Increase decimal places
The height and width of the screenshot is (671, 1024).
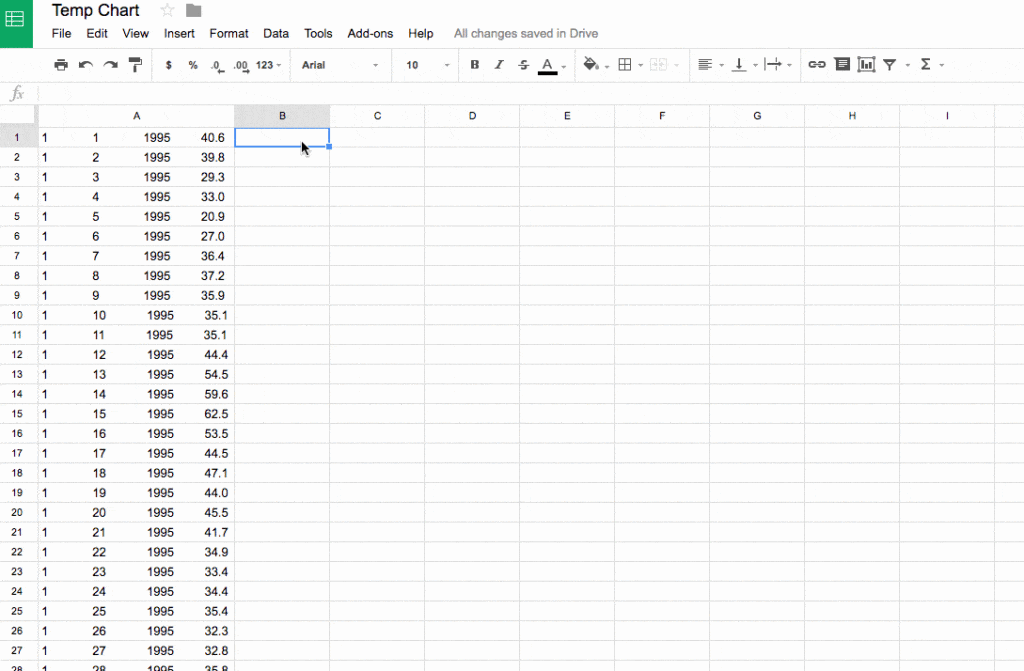pyautogui.click(x=241, y=65)
